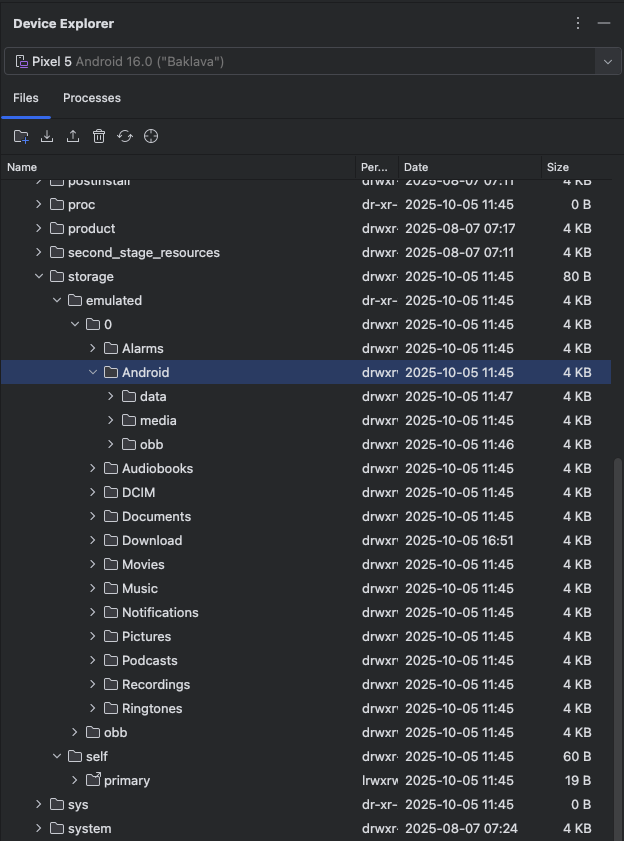Open the Device Explorer options menu
Screen dimensions: 624x841
point(578,23)
